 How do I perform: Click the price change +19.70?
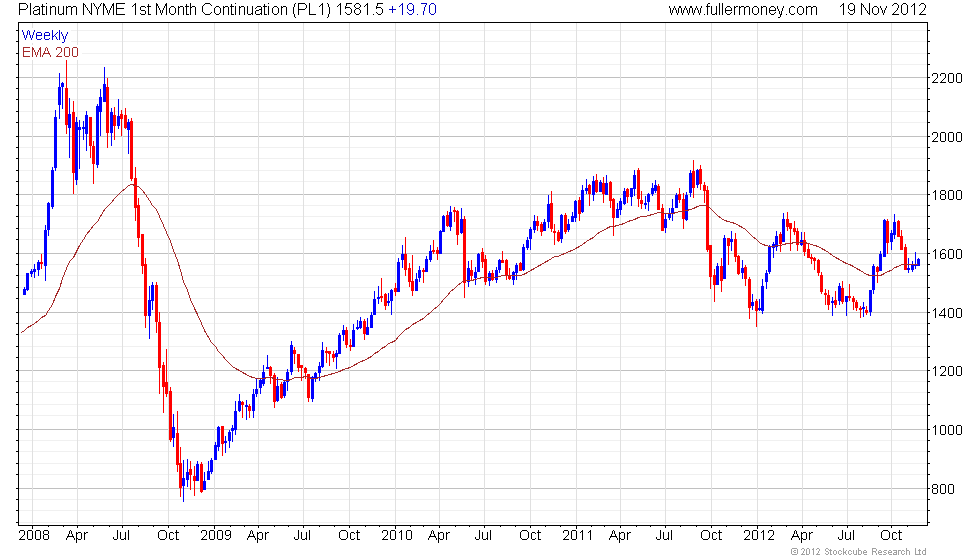(x=412, y=9)
